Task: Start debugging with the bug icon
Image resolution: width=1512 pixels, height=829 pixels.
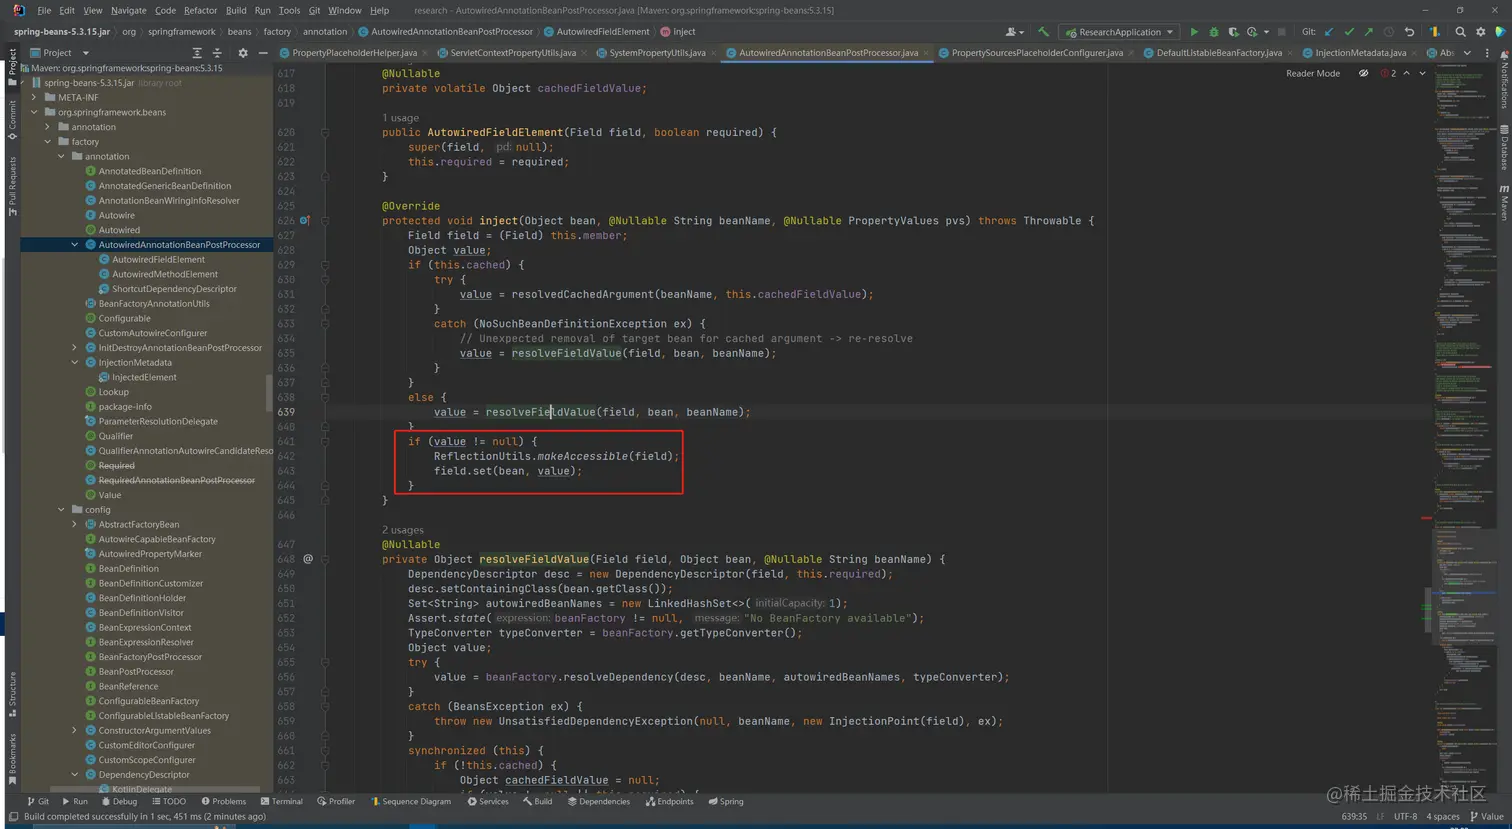Action: [x=1214, y=32]
